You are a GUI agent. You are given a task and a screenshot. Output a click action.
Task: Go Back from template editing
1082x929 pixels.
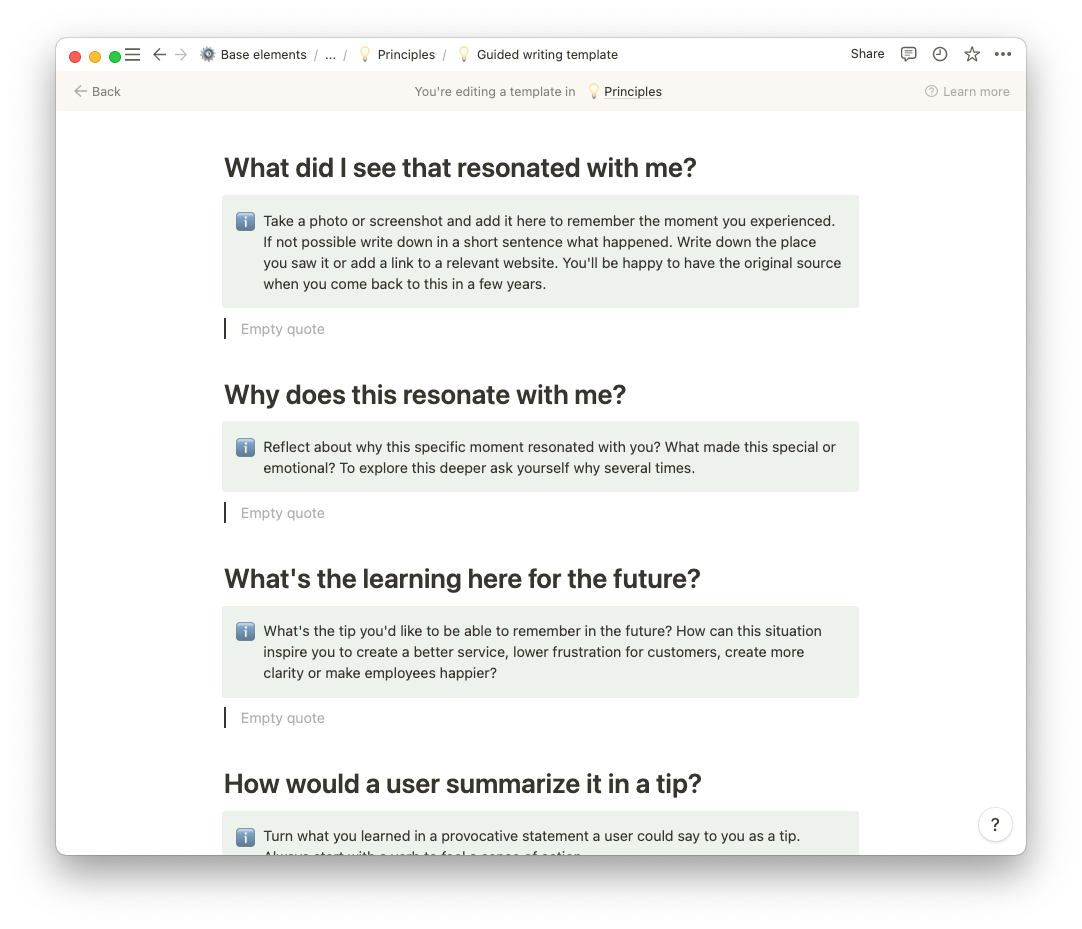coord(97,92)
